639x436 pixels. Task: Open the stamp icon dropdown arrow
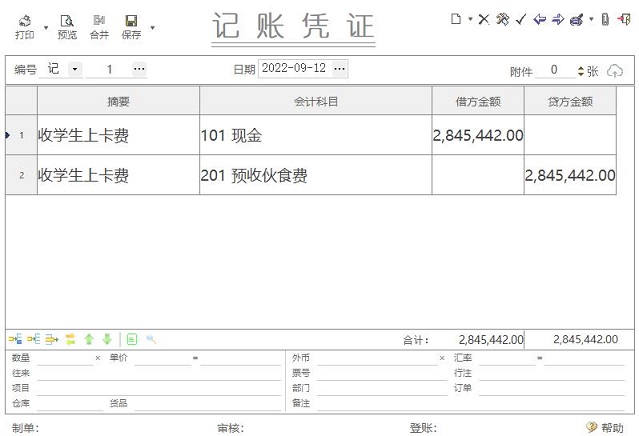(x=591, y=19)
